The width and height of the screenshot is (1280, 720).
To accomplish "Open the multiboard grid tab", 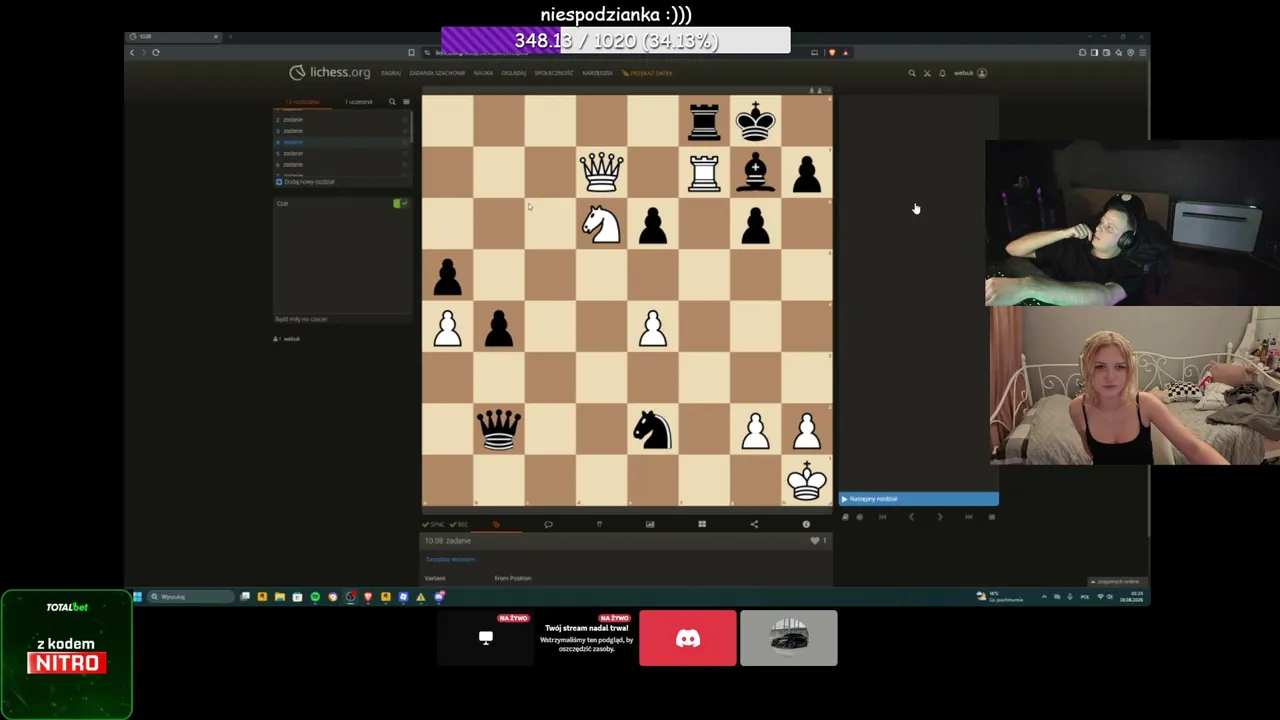I will pos(702,524).
